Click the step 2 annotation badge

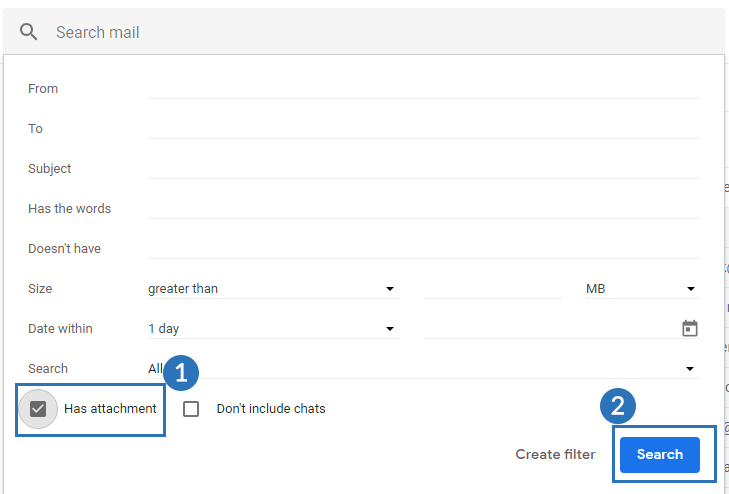[618, 406]
